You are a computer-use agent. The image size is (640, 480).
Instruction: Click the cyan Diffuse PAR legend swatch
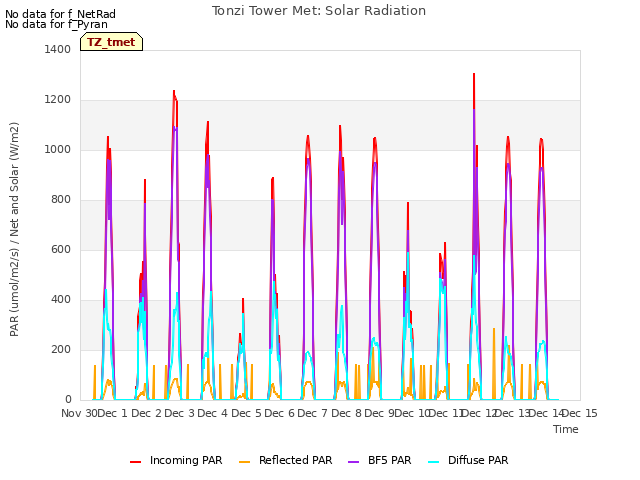(434, 461)
